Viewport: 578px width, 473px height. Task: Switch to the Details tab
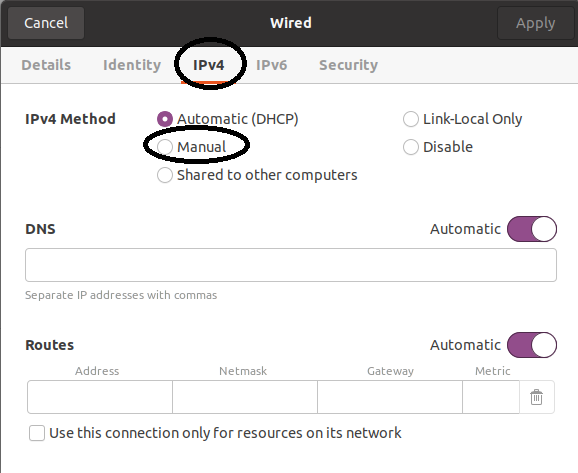(46, 65)
